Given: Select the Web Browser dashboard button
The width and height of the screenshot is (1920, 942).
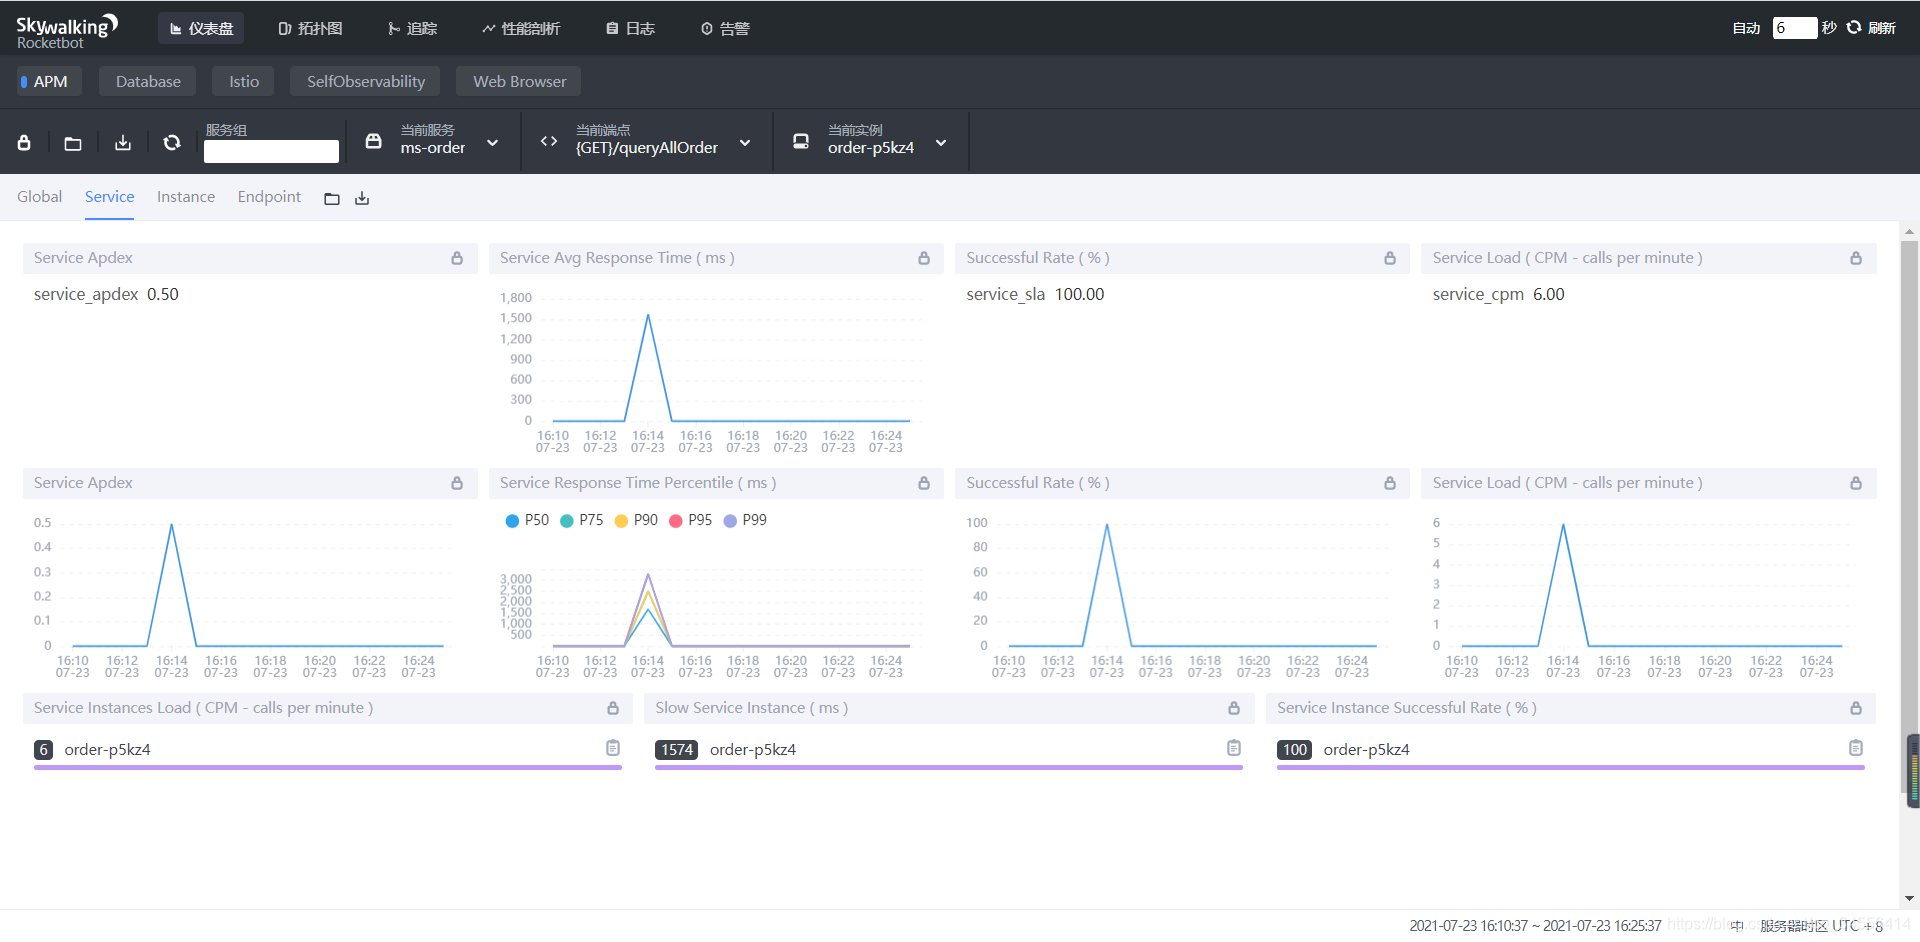Looking at the screenshot, I should [x=519, y=81].
